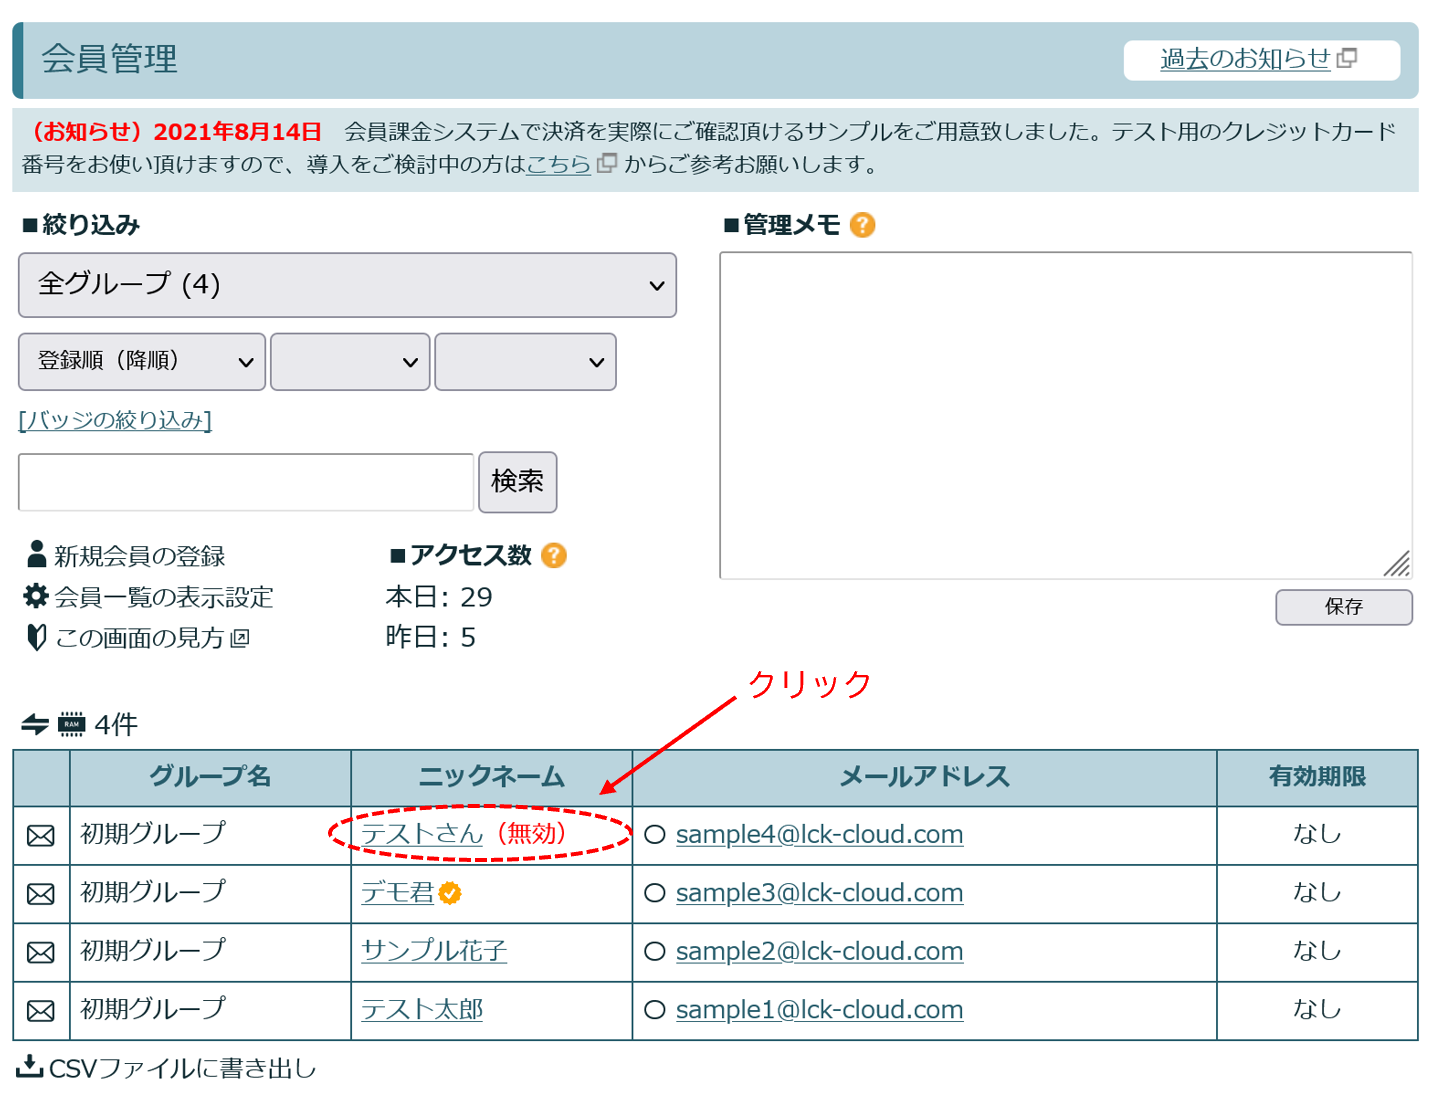Toggle the circle beside sample4@lck-cloud.com
The height and width of the screenshot is (1101, 1441).
(655, 834)
